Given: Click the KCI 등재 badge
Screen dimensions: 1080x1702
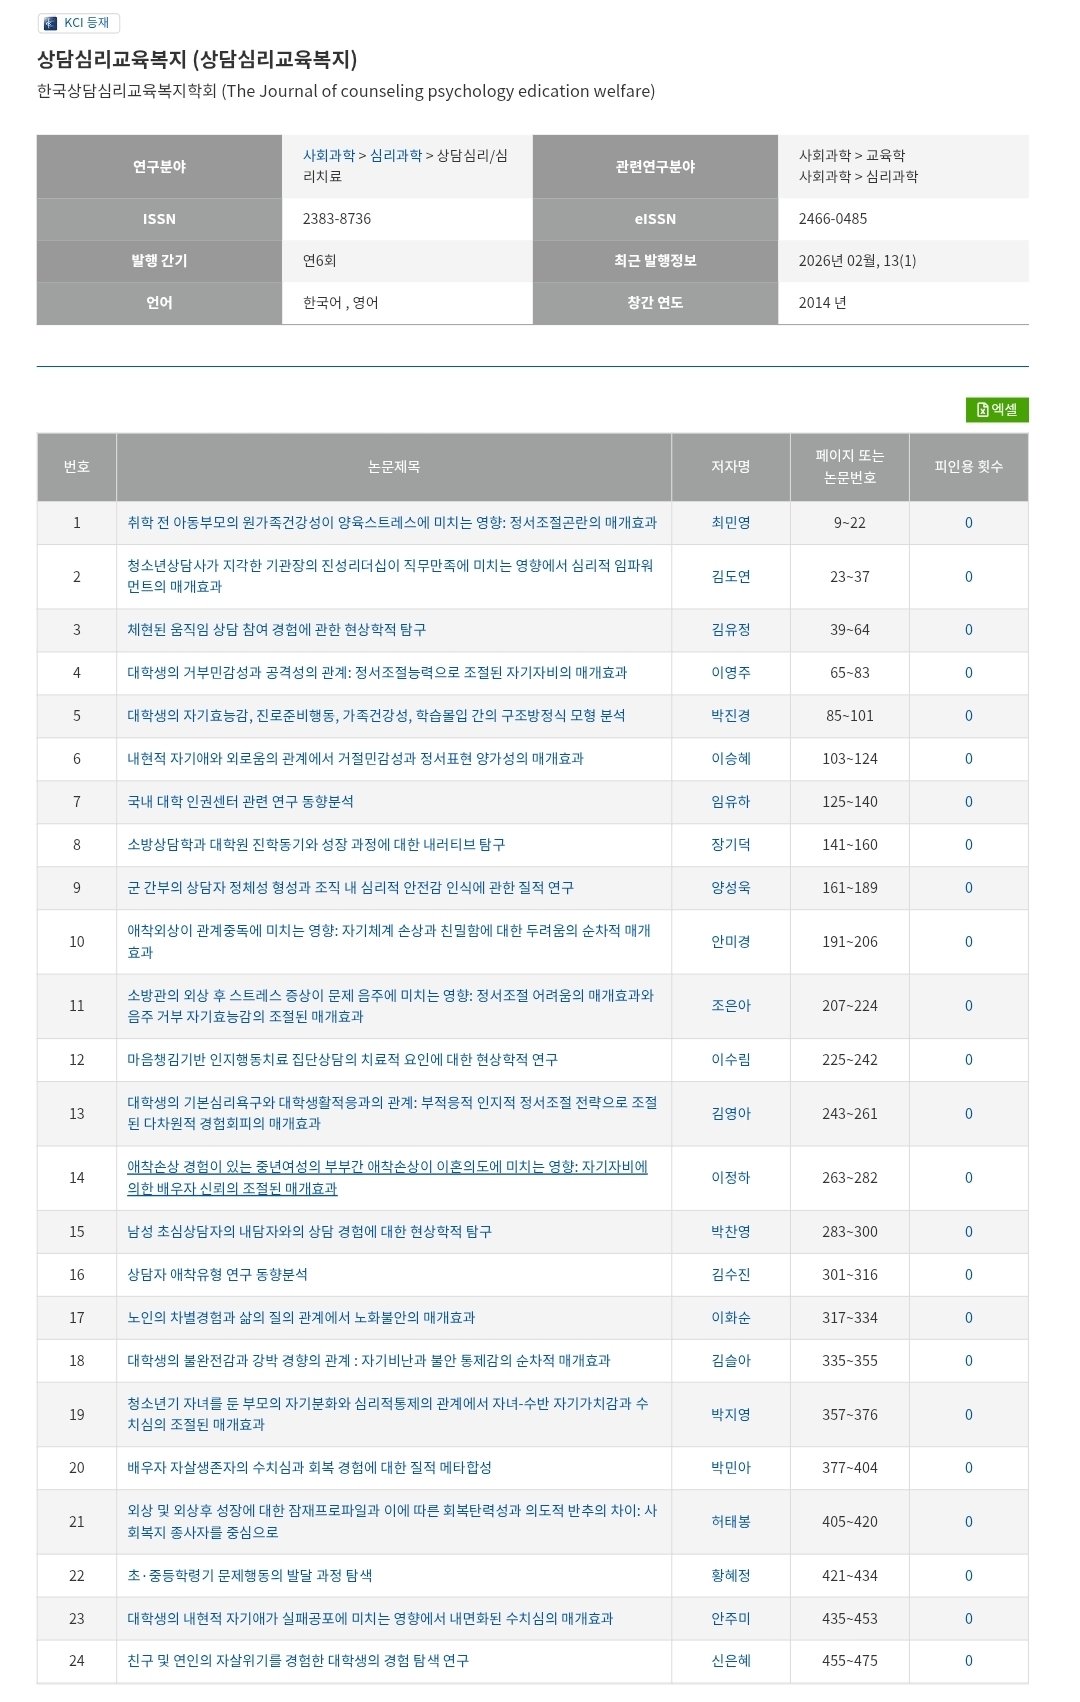Looking at the screenshot, I should tap(78, 23).
